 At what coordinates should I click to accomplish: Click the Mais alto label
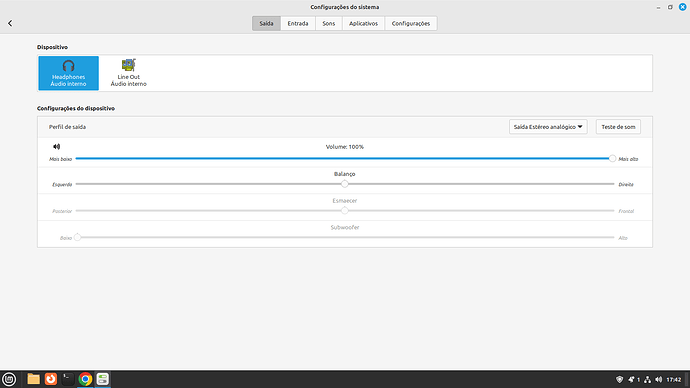(x=628, y=159)
